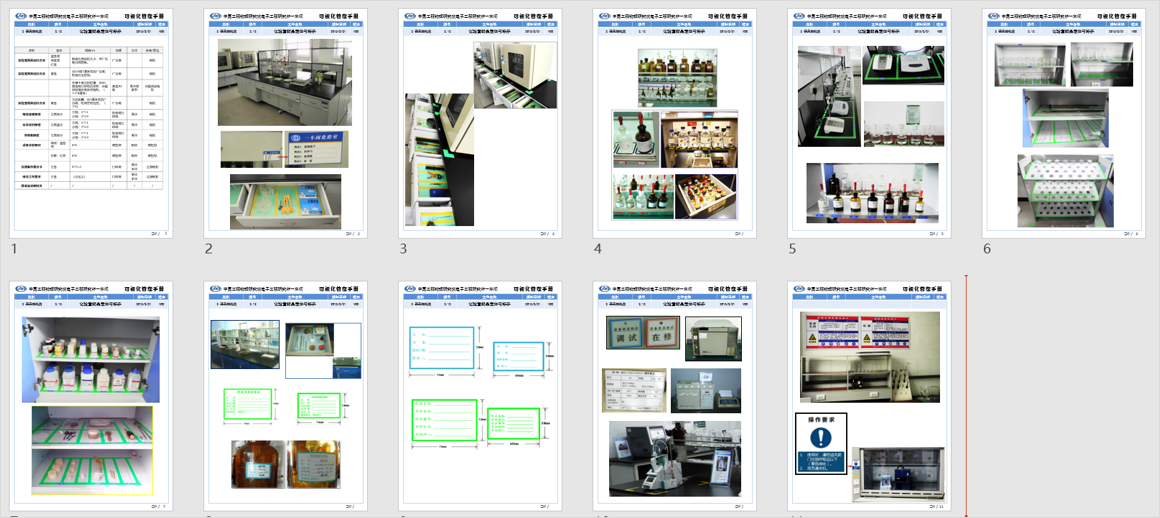Select slide 6 with test tube racks
This screenshot has width=1160, height=518.
[x=1064, y=123]
